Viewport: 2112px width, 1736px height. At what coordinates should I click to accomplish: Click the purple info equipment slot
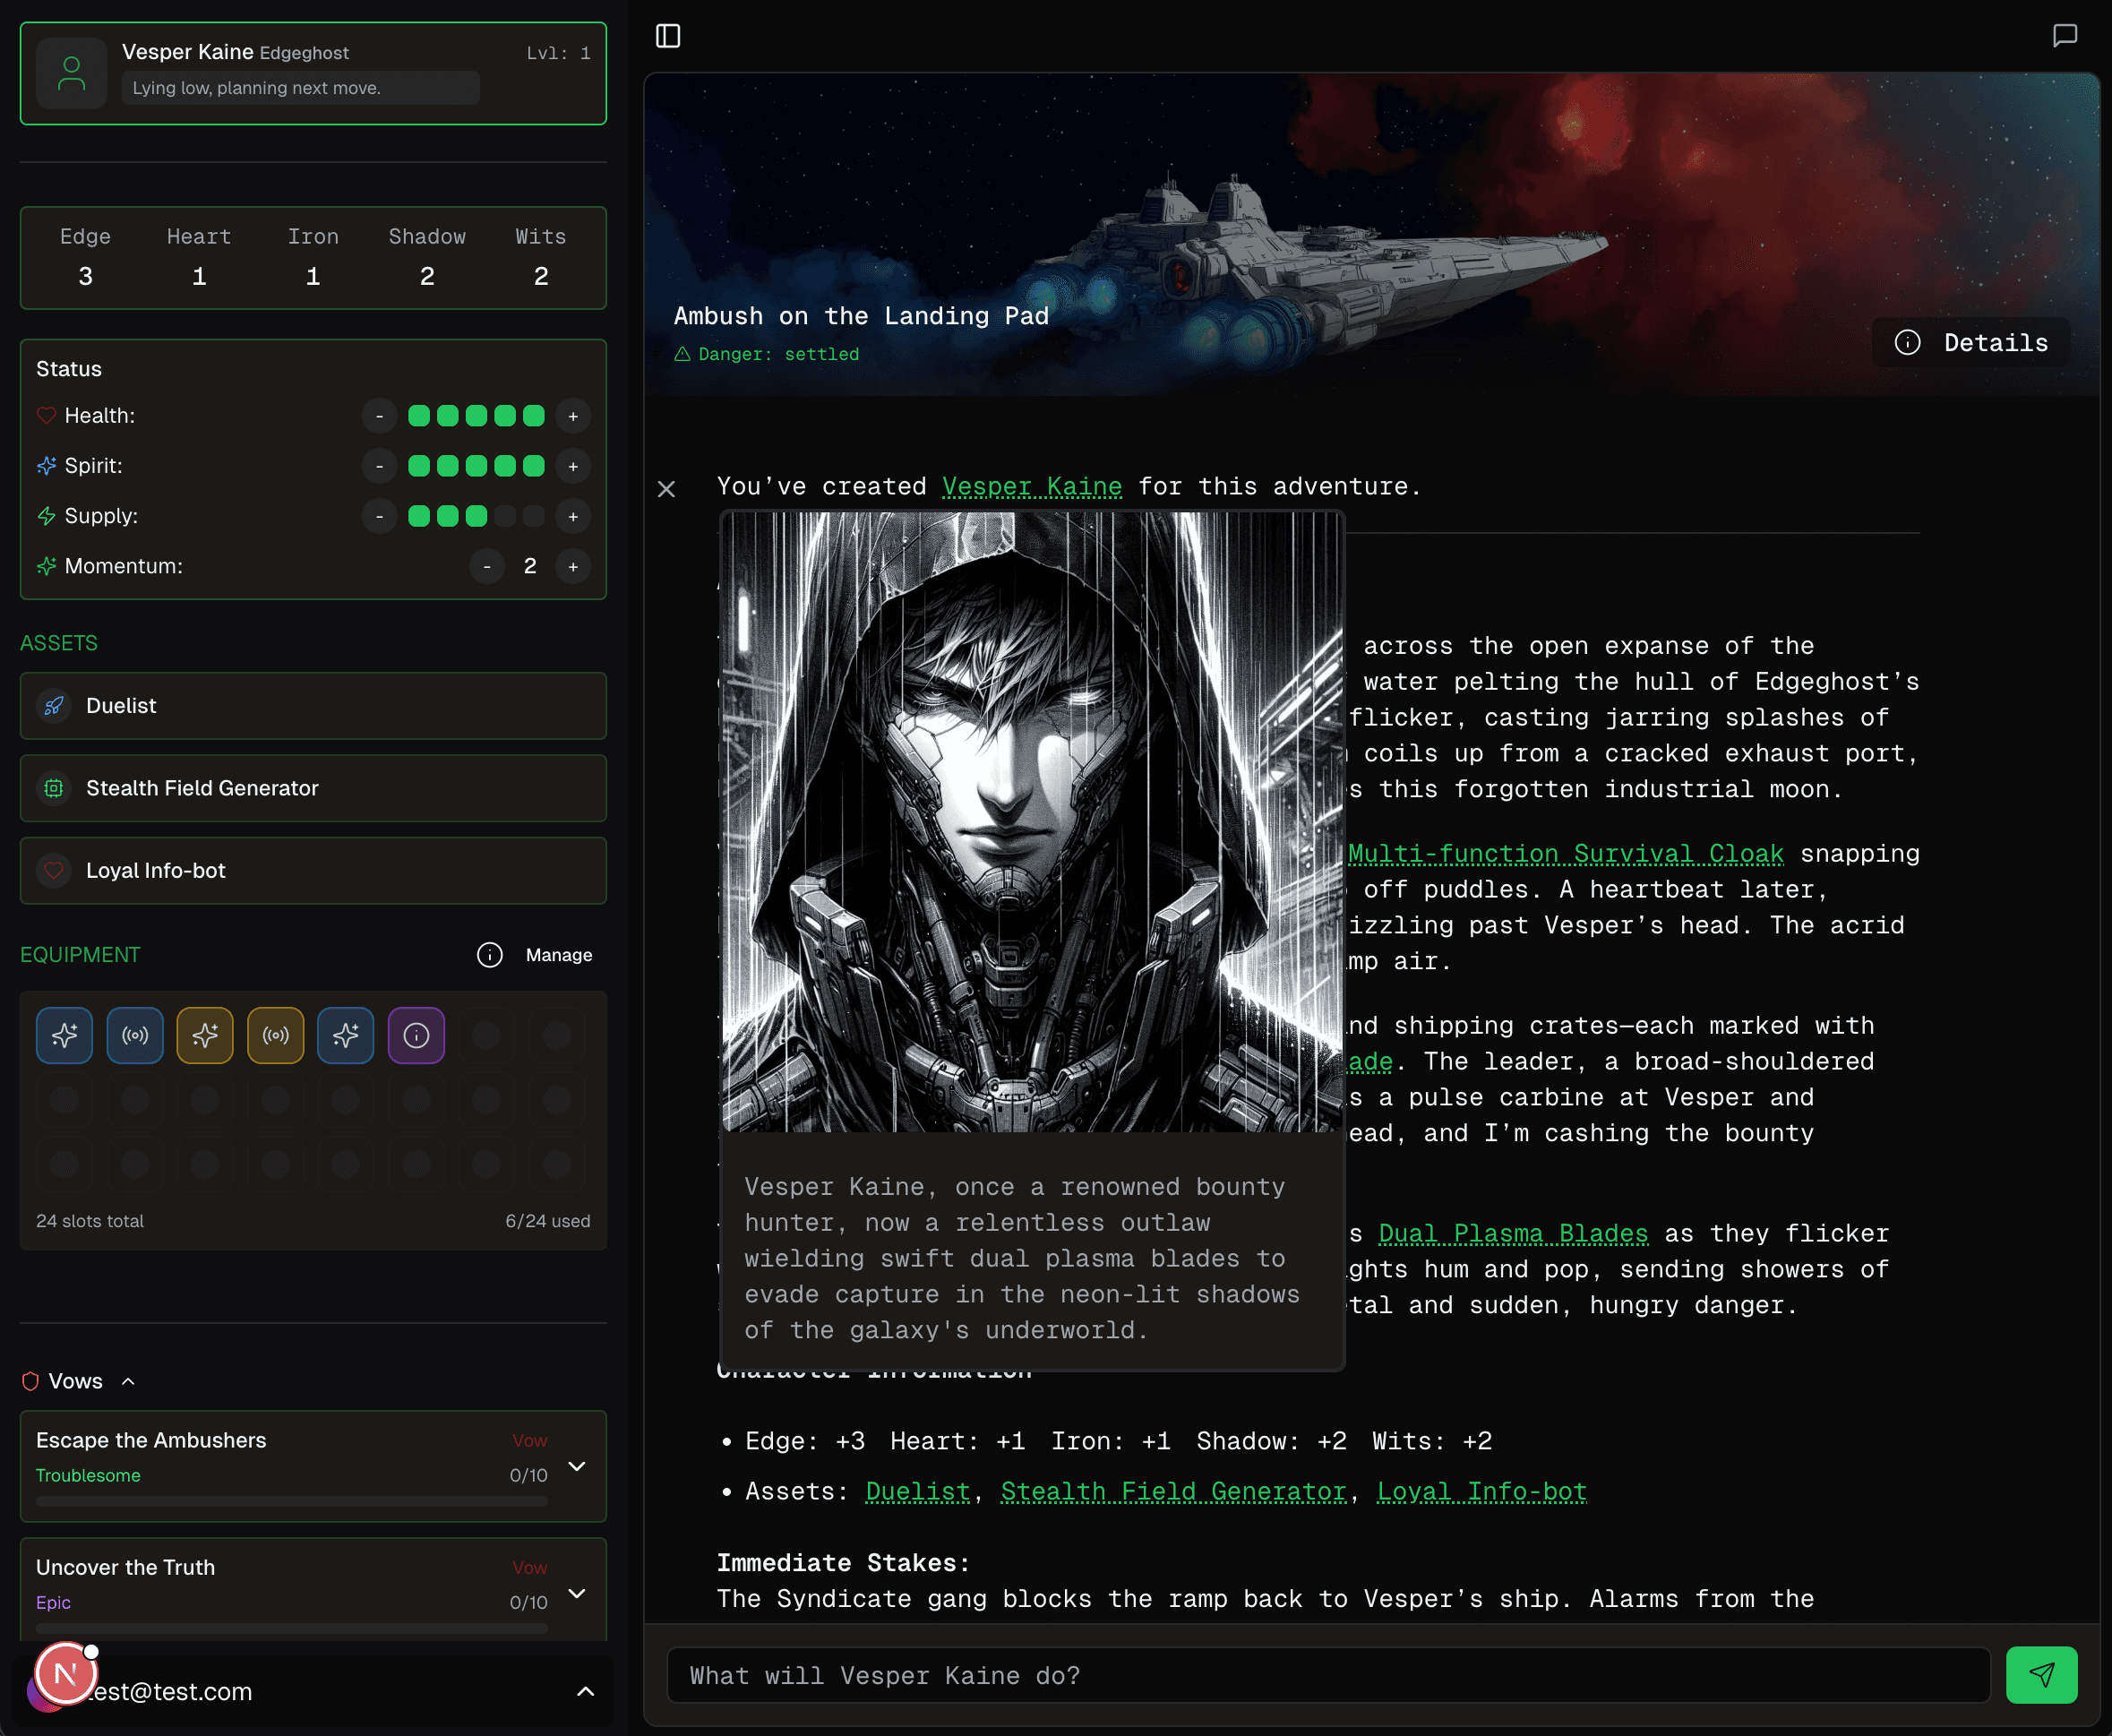tap(416, 1035)
